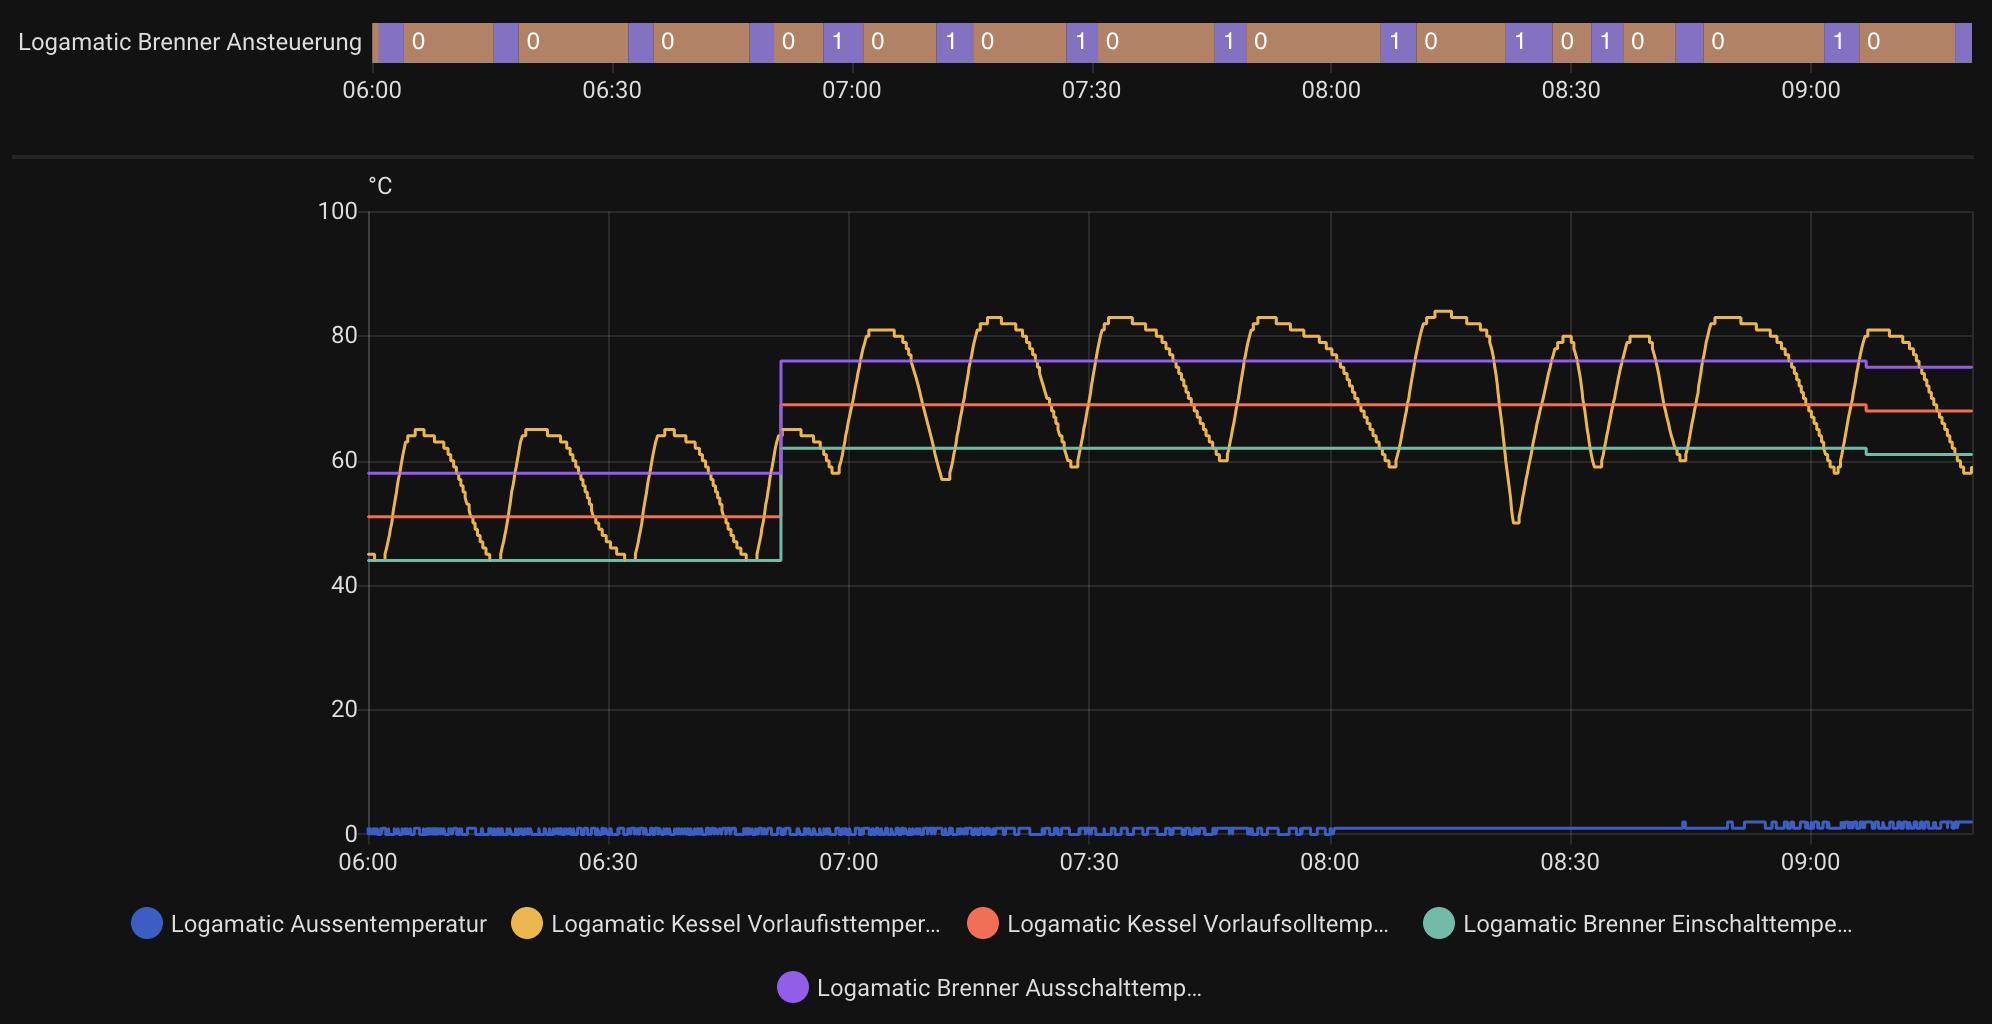Select the first "0" state segment after 06:00
The width and height of the screenshot is (1992, 1024).
[447, 42]
